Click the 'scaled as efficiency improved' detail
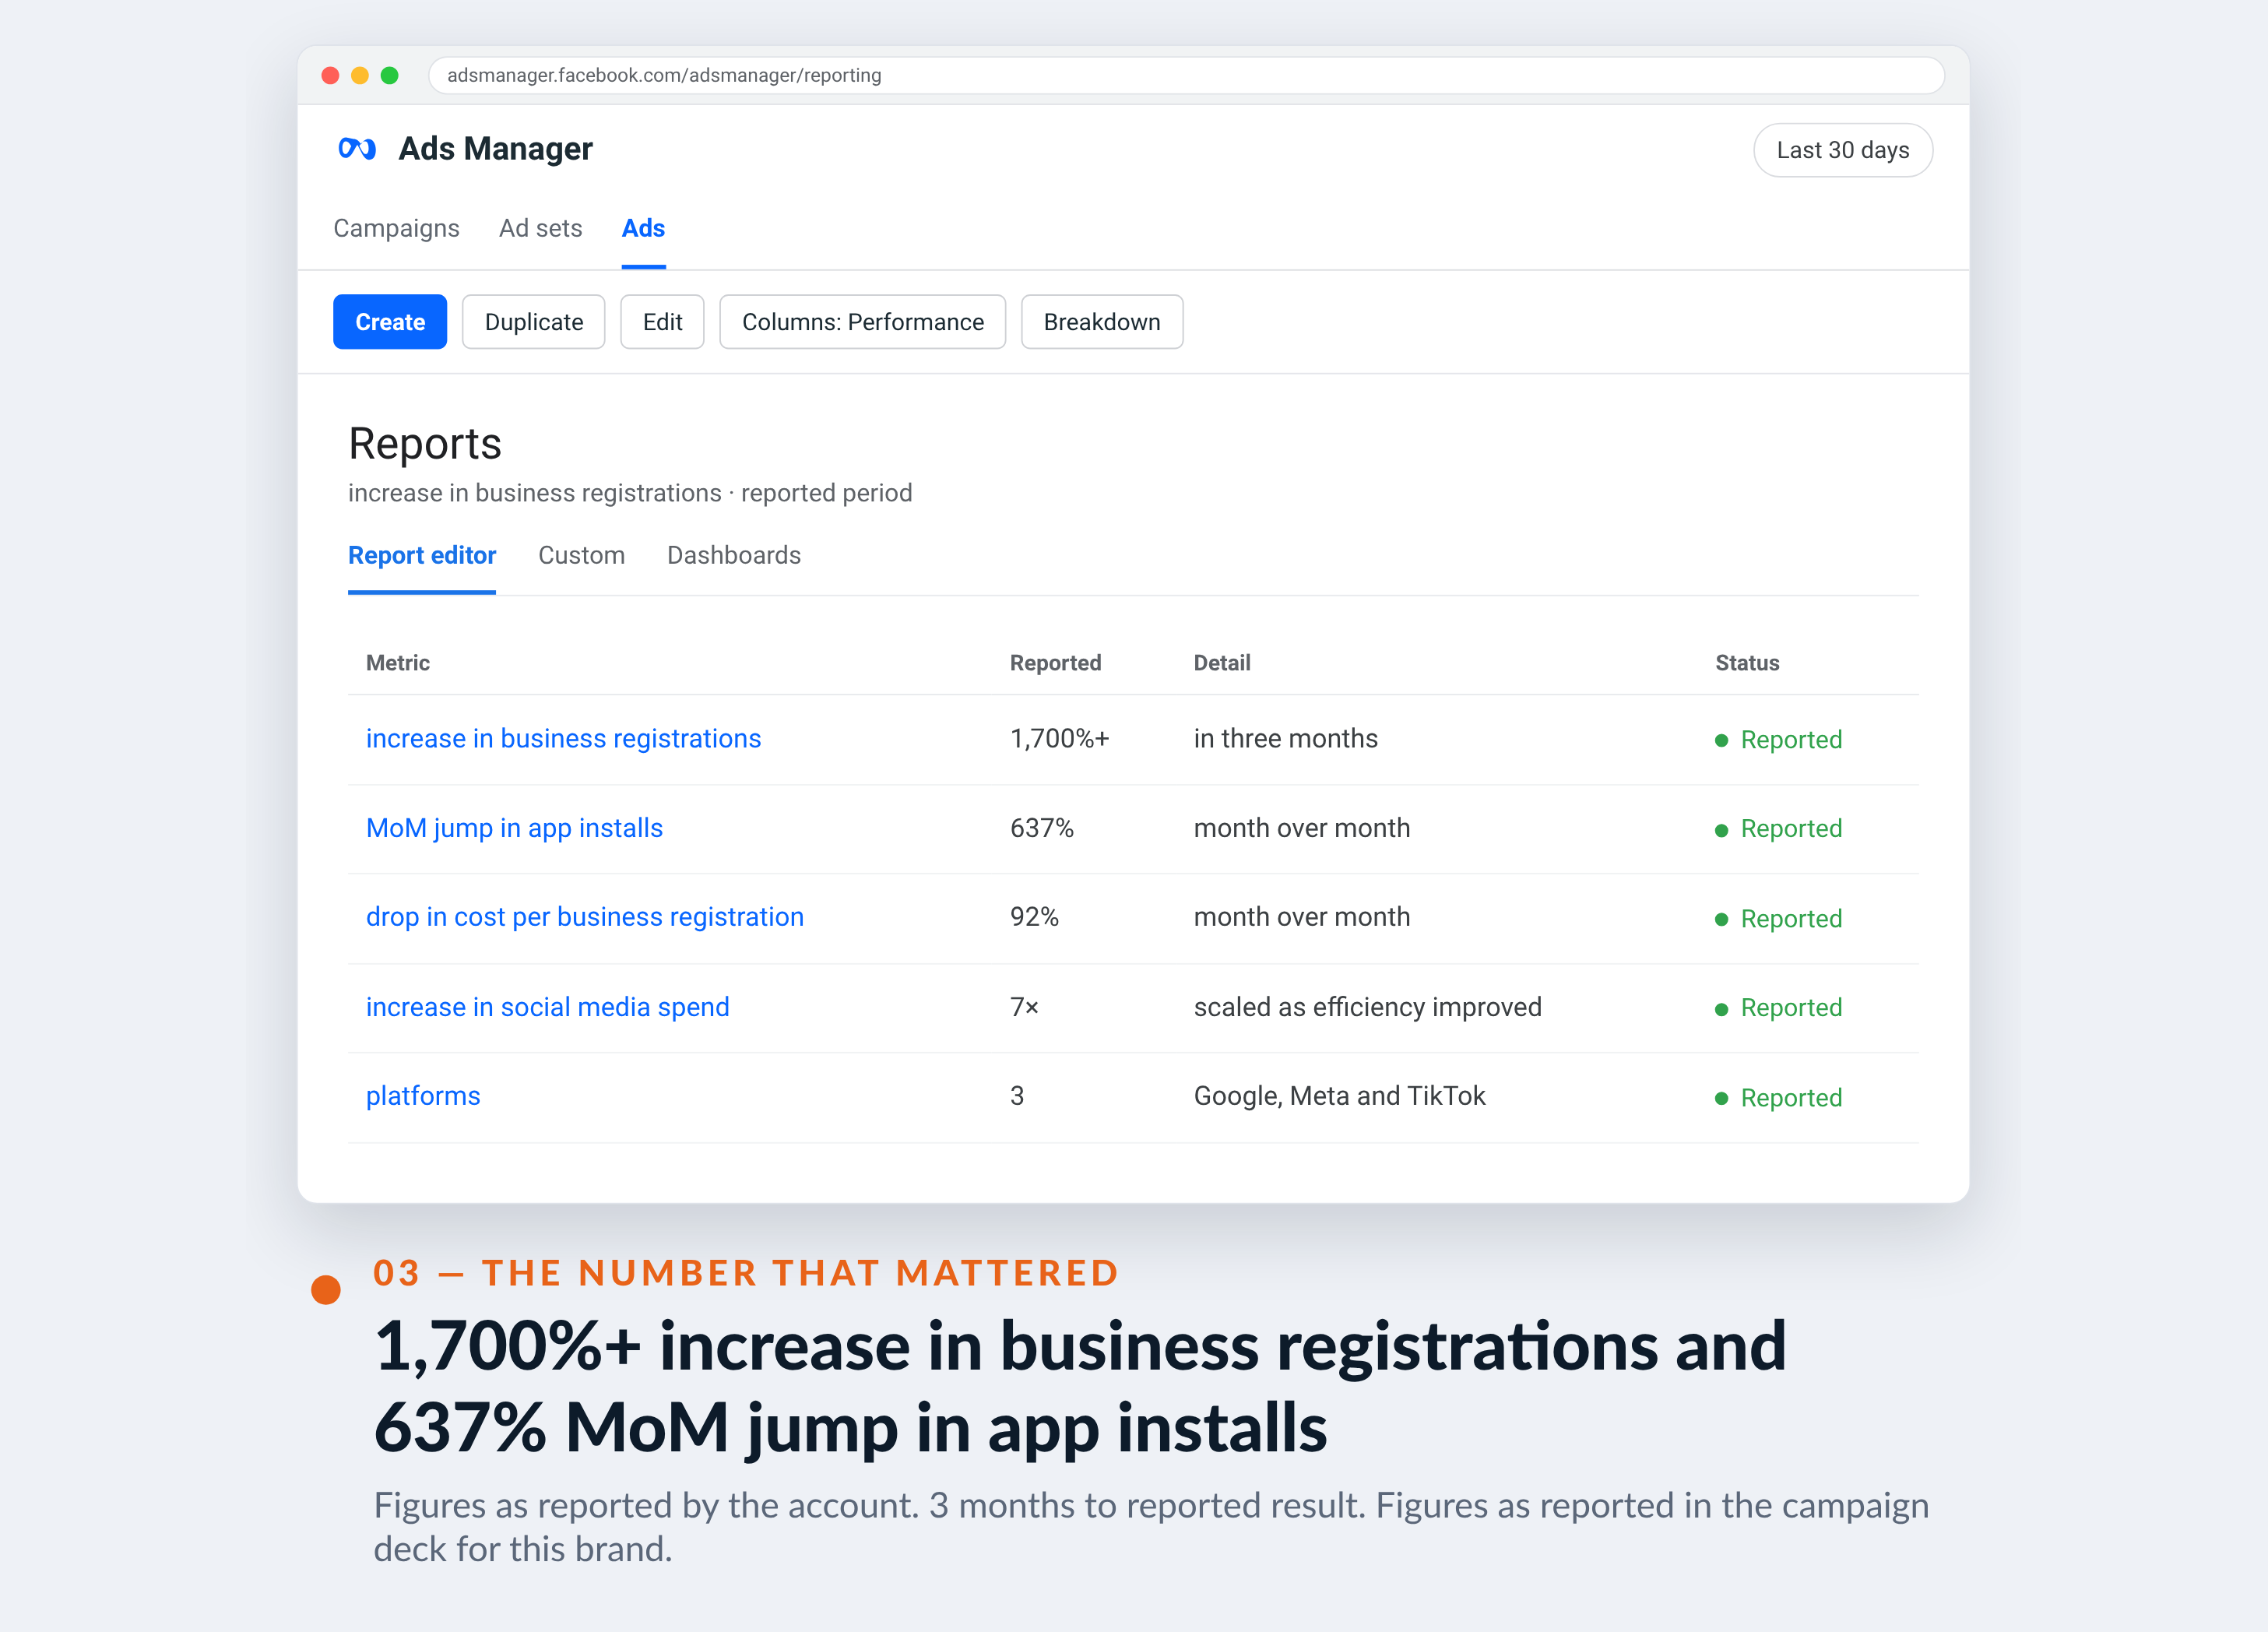This screenshot has width=2268, height=1632. pyautogui.click(x=1367, y=1007)
